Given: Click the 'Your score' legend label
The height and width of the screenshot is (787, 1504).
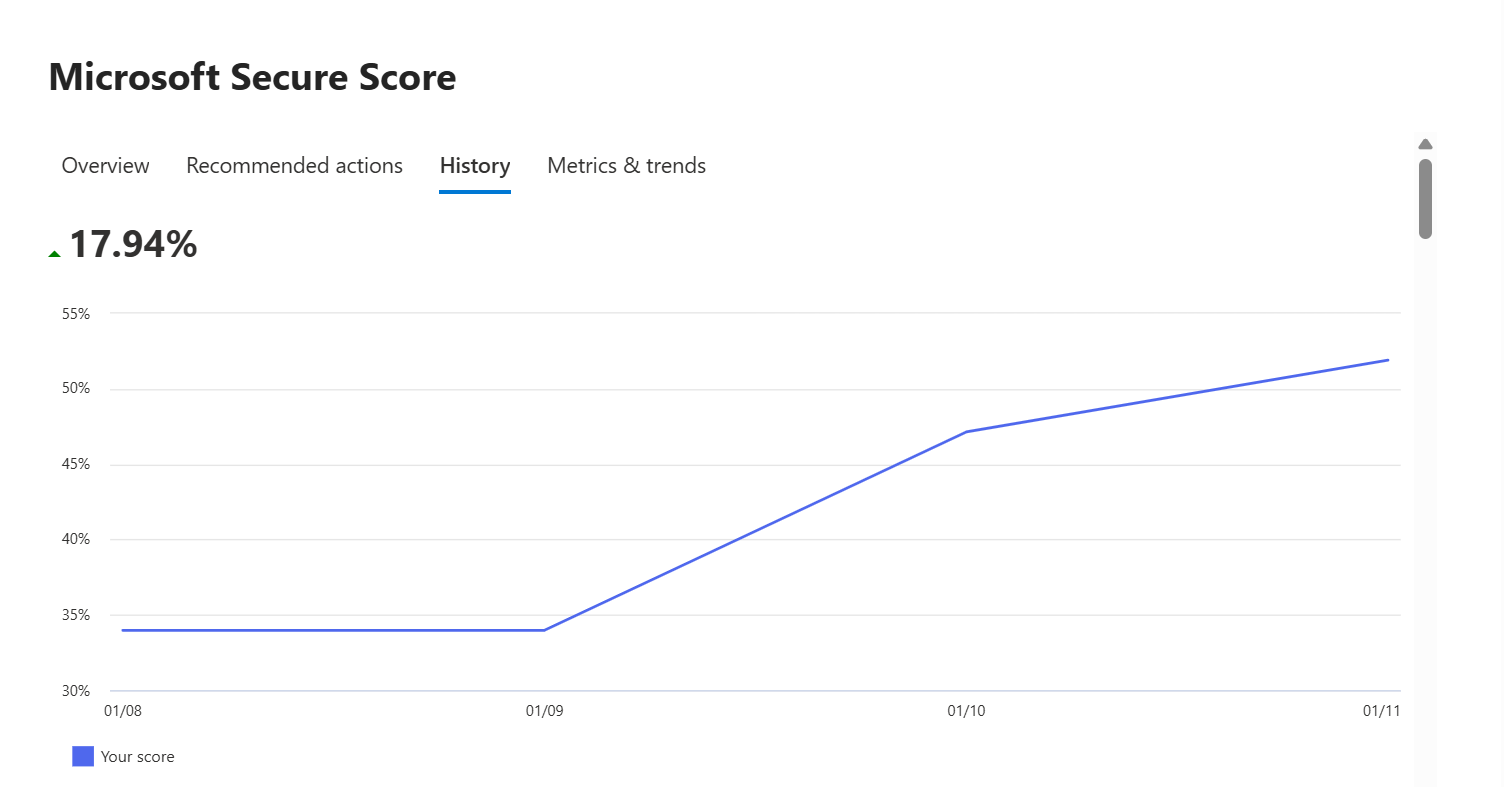Looking at the screenshot, I should pyautogui.click(x=137, y=757).
